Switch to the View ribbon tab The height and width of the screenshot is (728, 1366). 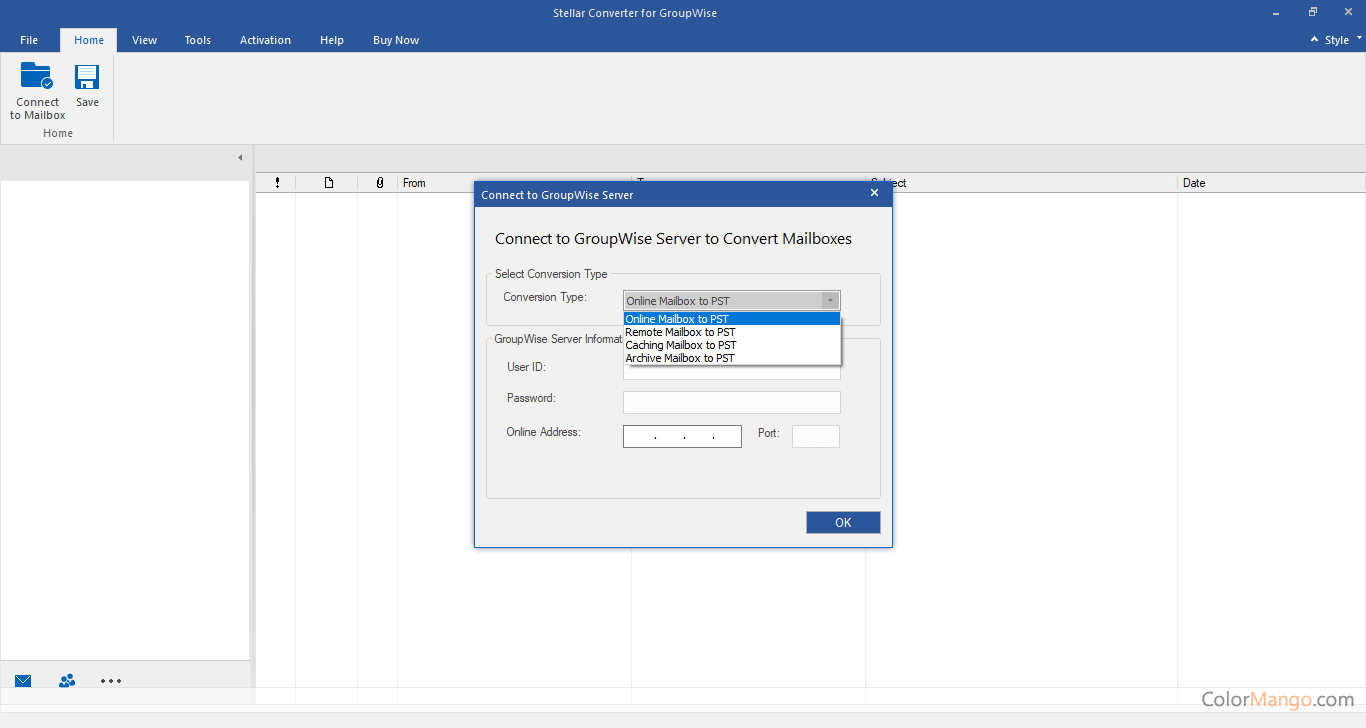145,40
